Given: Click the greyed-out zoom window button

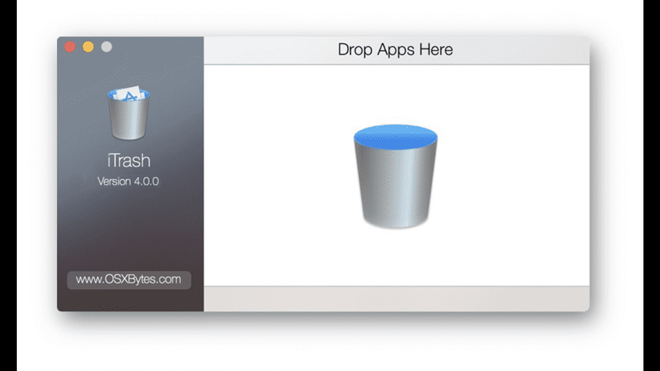Looking at the screenshot, I should (106, 47).
